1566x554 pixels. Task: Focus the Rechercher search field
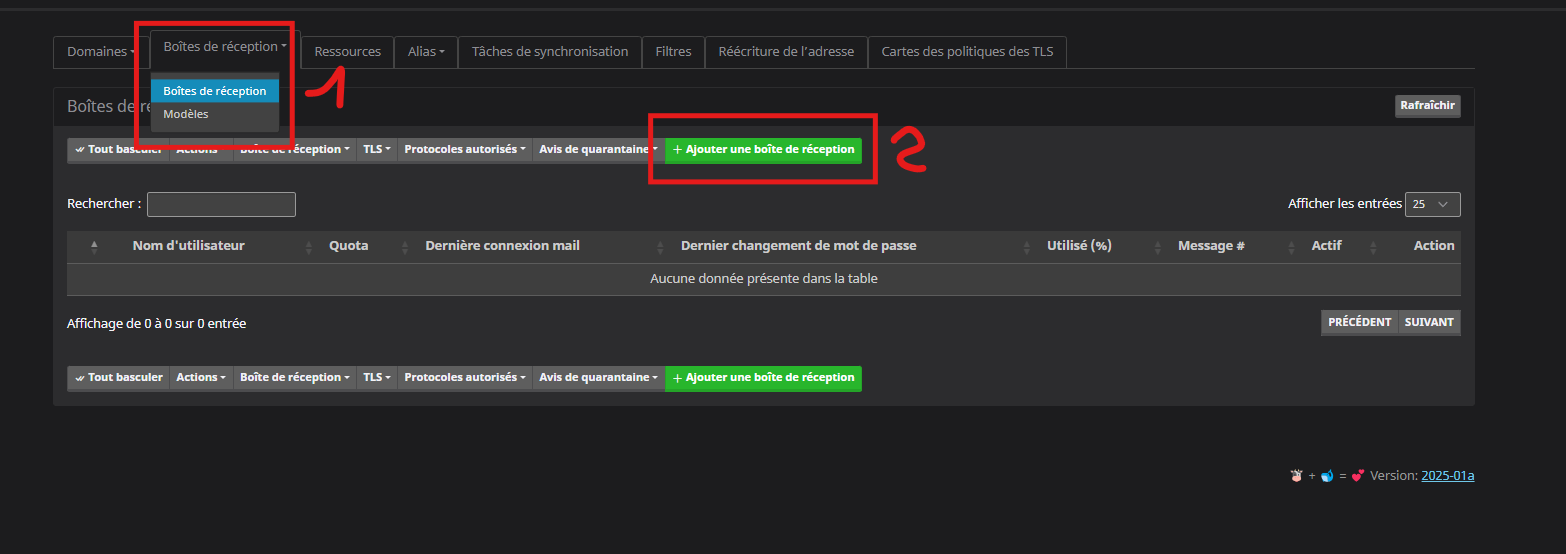pyautogui.click(x=221, y=204)
